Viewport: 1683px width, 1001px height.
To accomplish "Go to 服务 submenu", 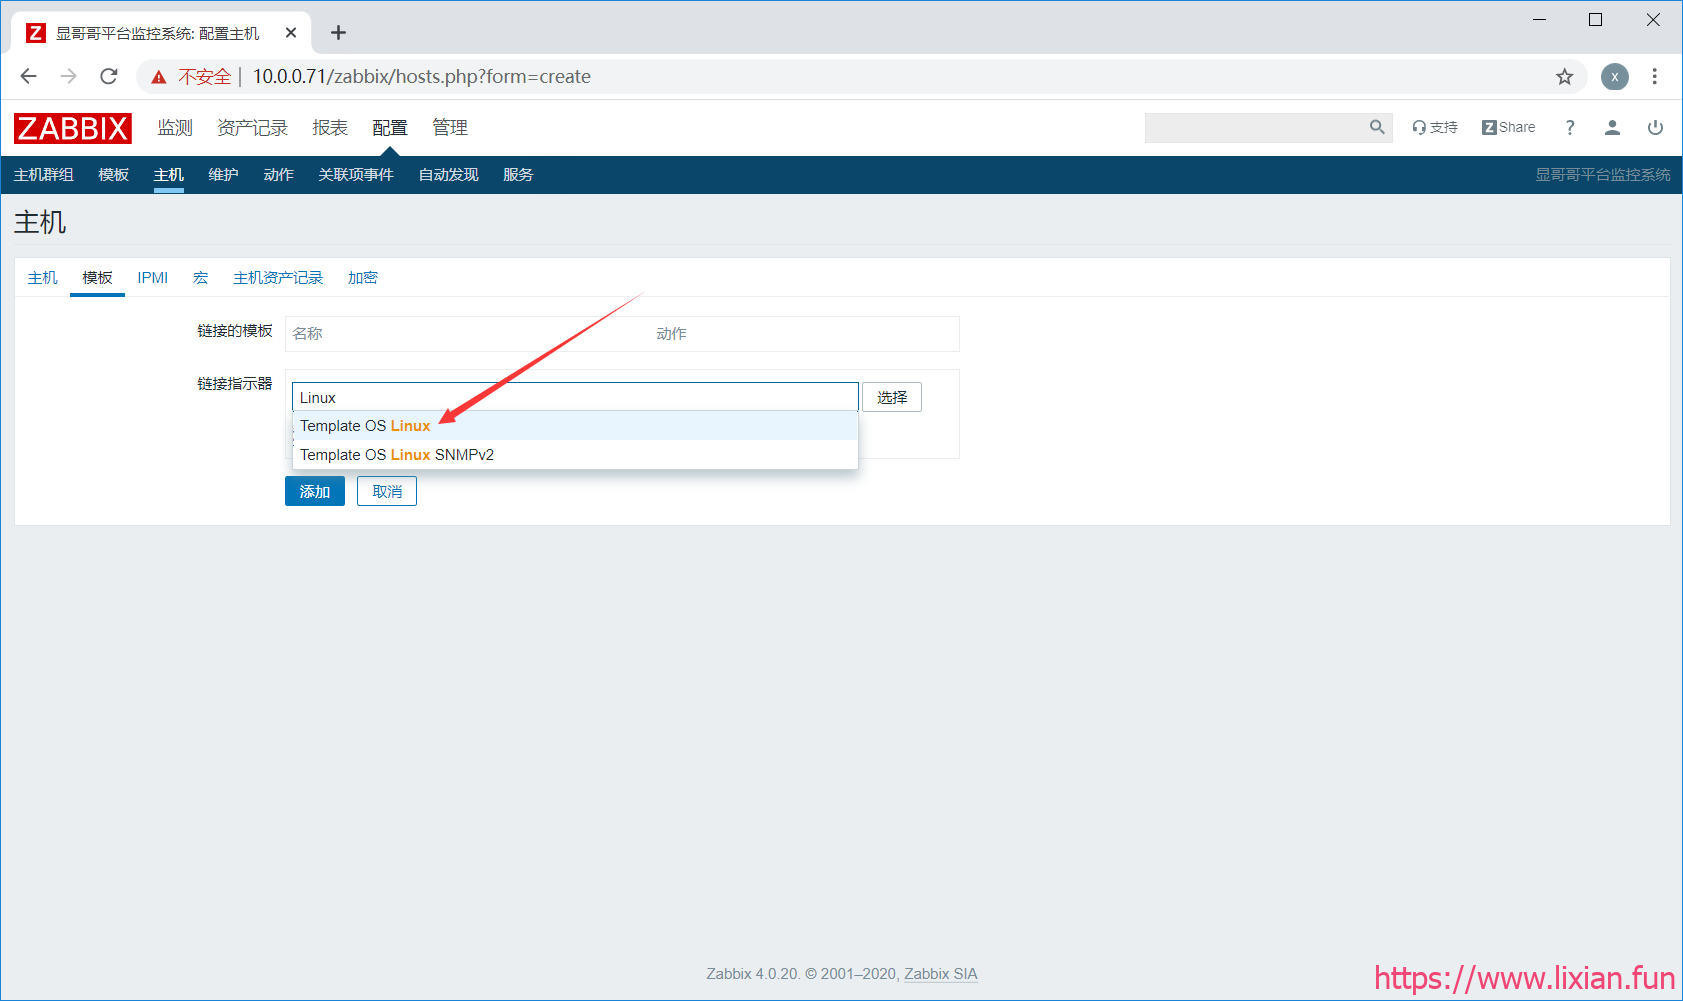I will (x=518, y=175).
